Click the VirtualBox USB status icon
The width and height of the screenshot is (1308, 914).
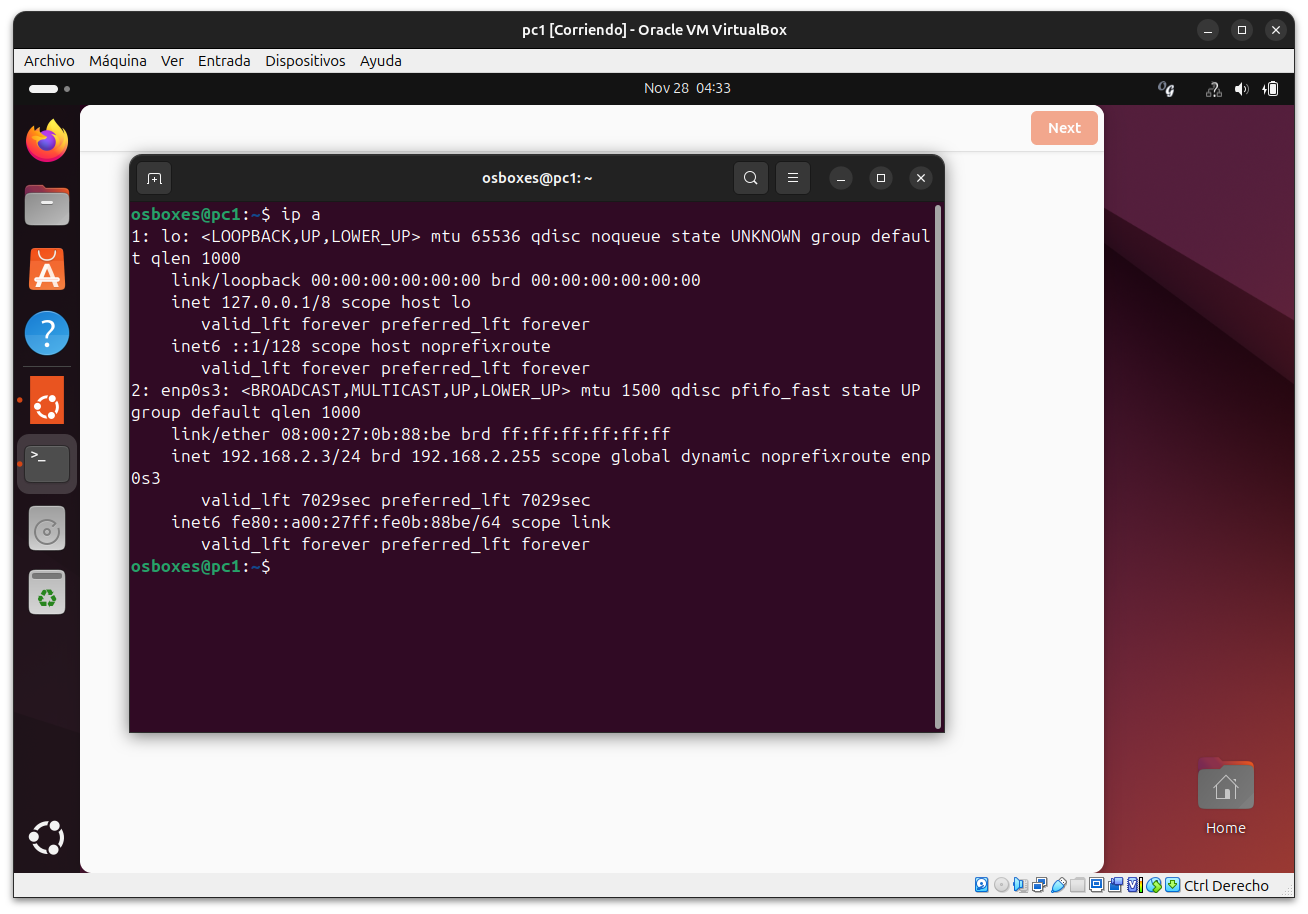coord(1059,885)
